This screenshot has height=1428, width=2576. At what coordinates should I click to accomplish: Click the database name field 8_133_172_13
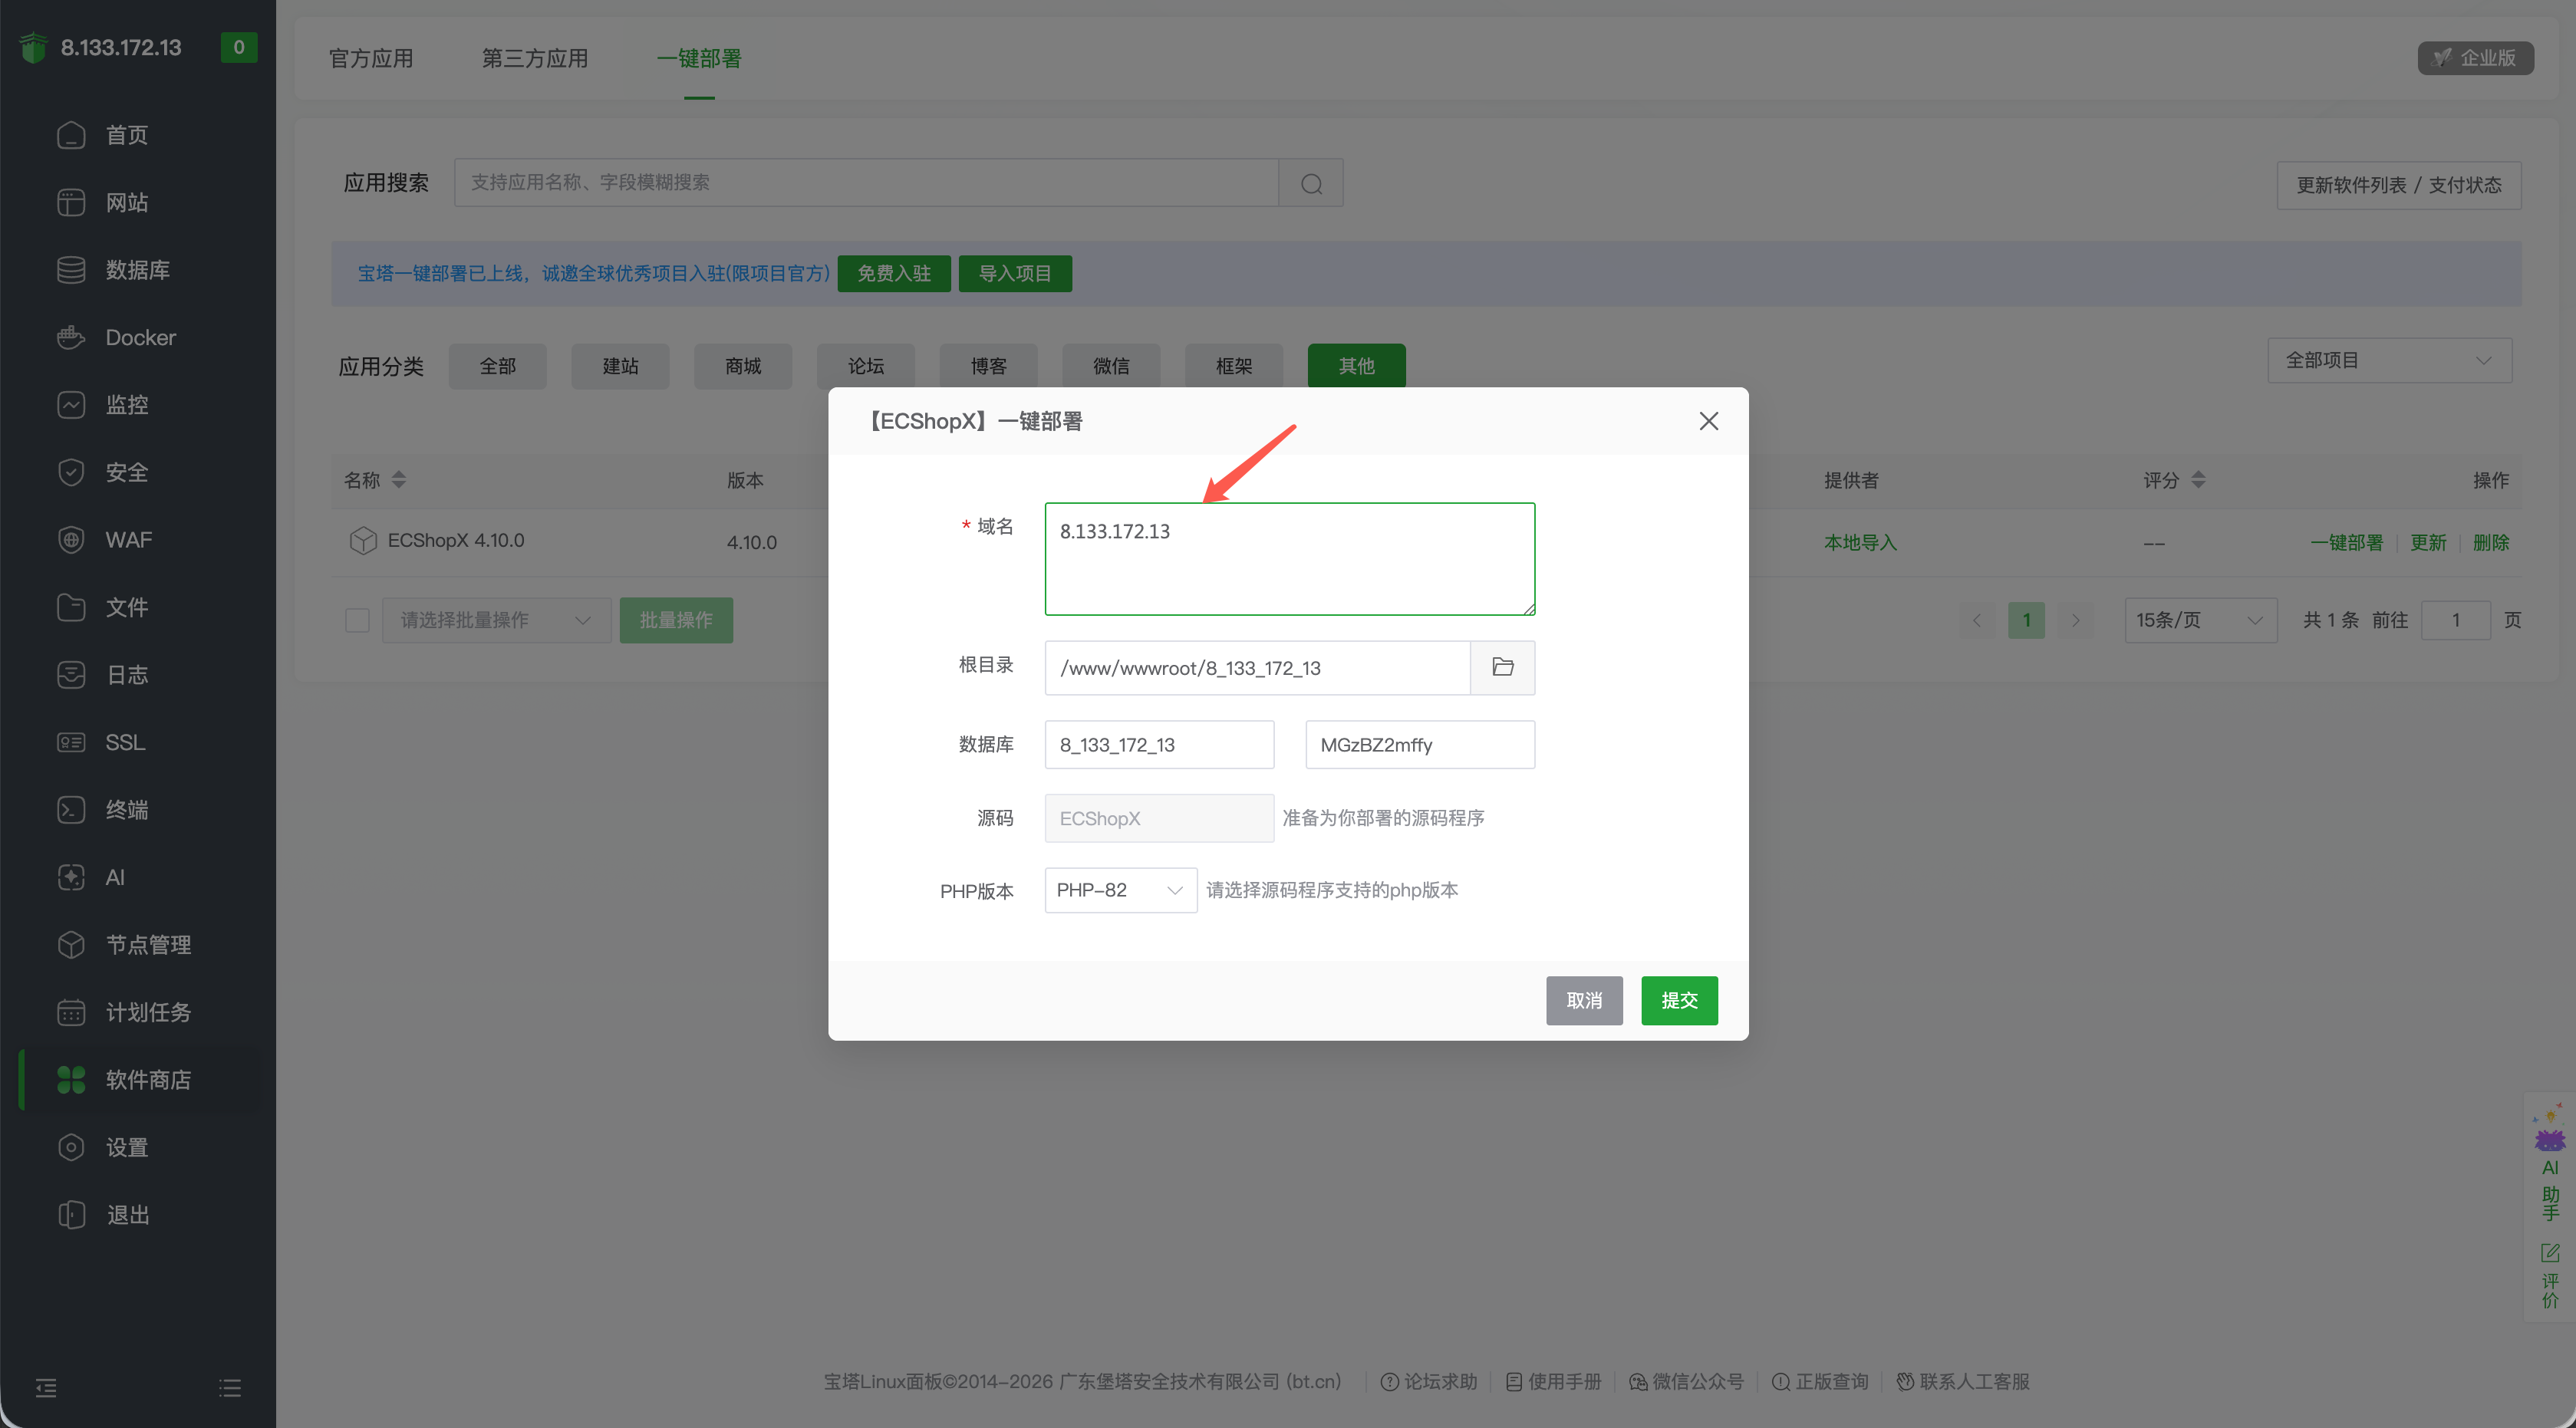tap(1159, 744)
